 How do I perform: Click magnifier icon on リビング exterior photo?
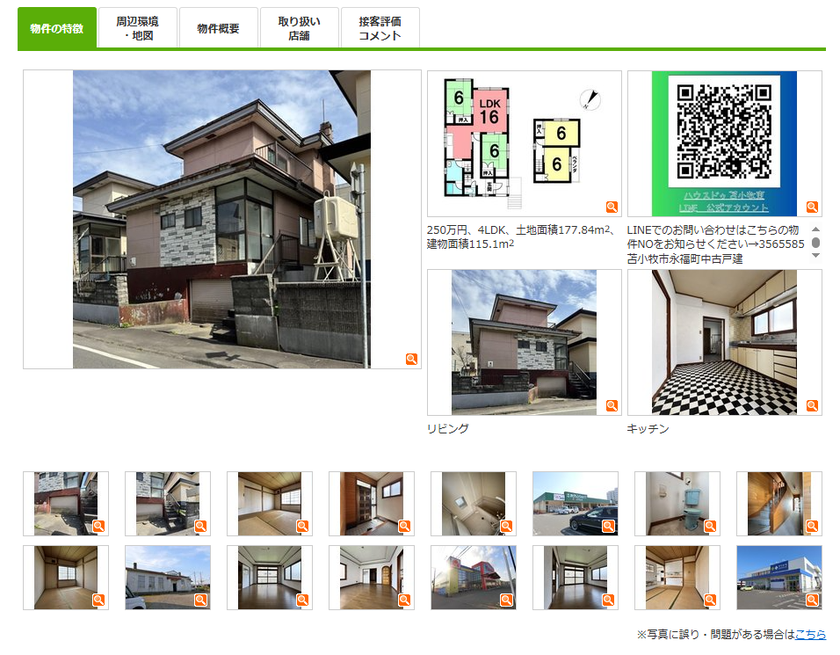click(612, 405)
